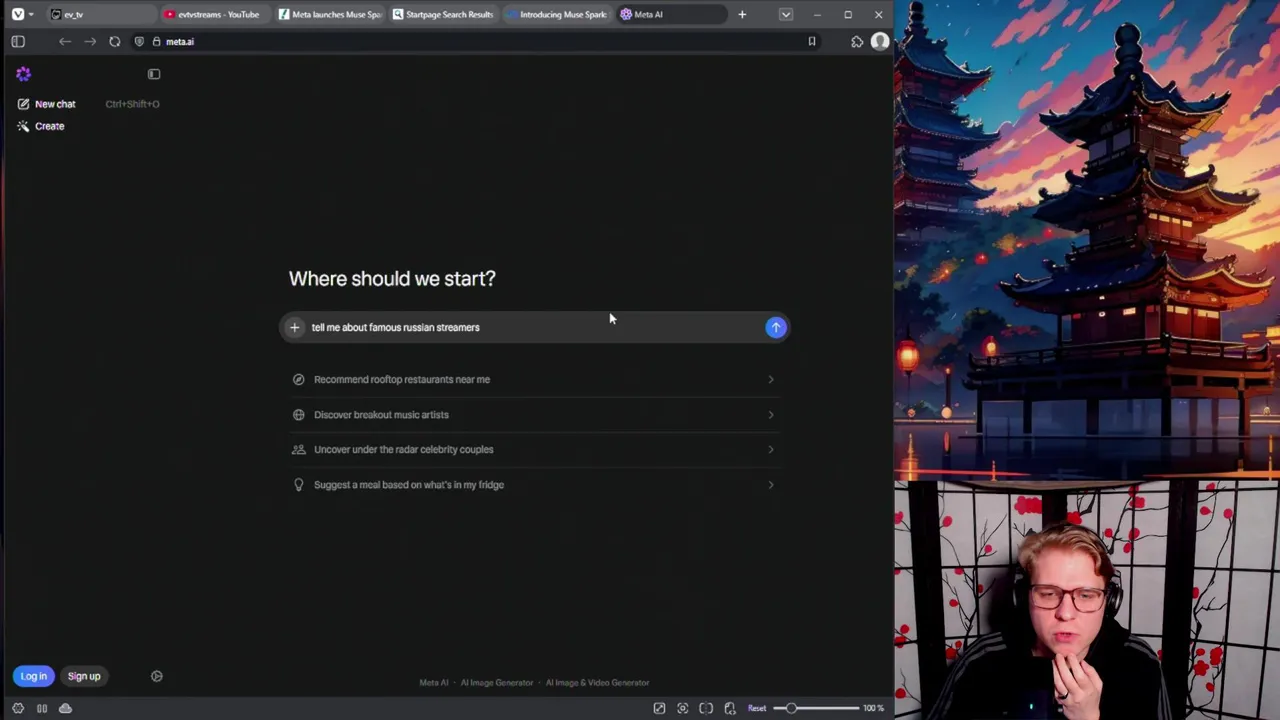Open AI Image & Video Generator link
The height and width of the screenshot is (720, 1280).
[597, 683]
